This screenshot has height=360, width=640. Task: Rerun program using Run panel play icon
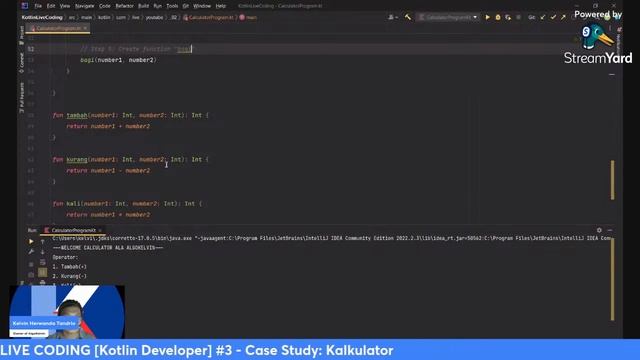pos(31,241)
